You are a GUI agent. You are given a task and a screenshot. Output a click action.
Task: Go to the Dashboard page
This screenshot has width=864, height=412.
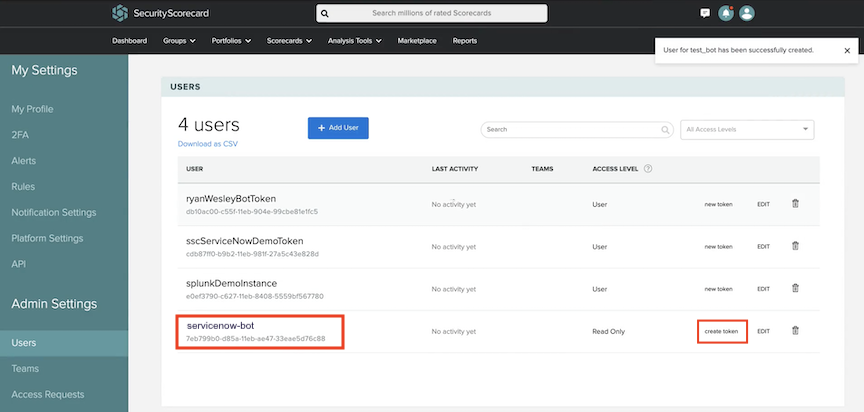(129, 41)
